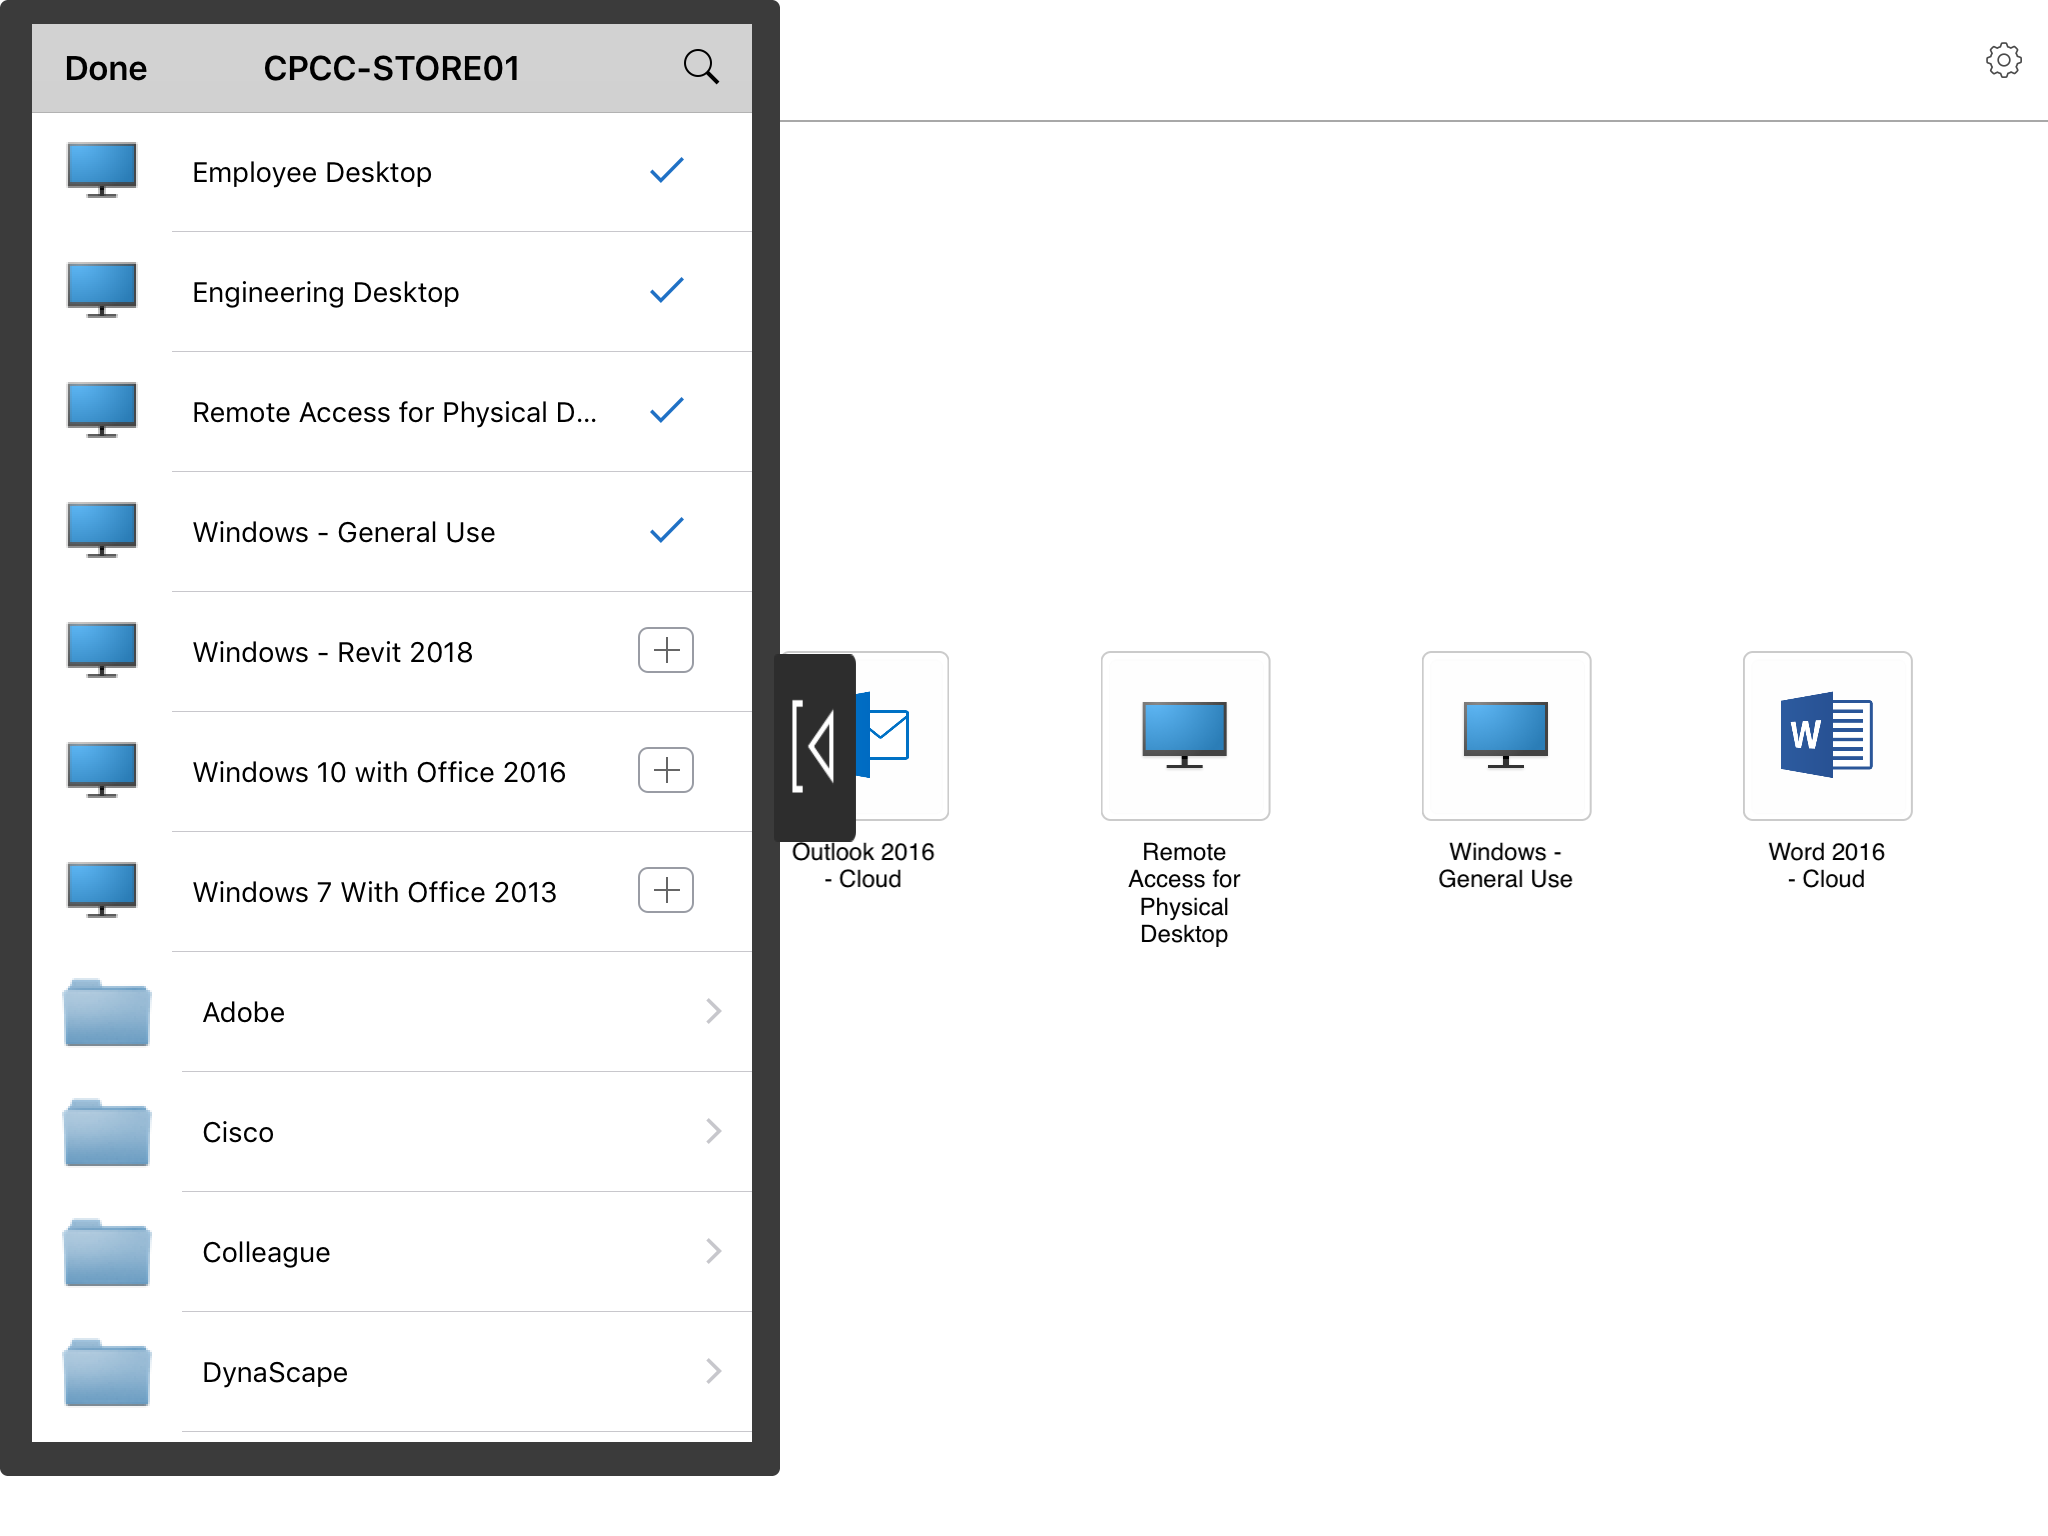This screenshot has width=2048, height=1536.
Task: Open the search magnifier icon
Action: (x=701, y=67)
